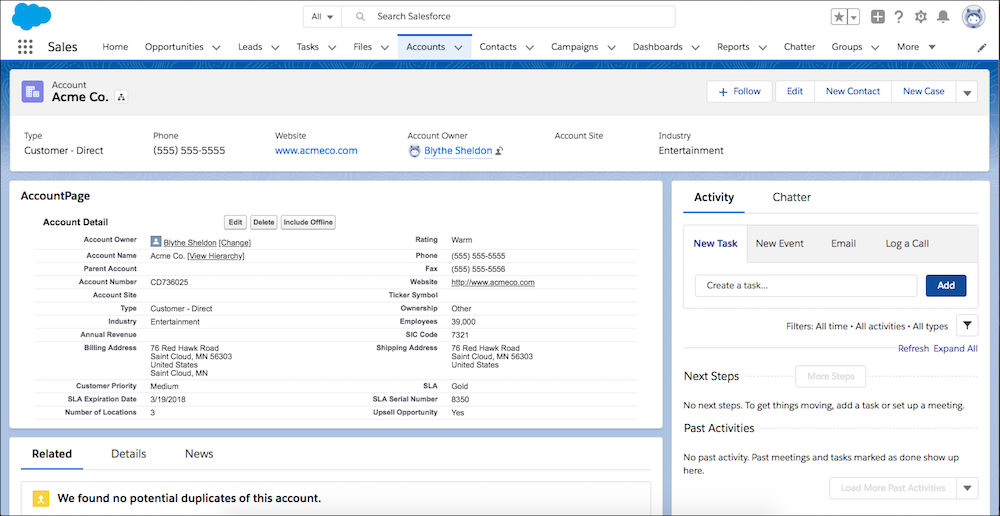Click the New Case button
Image resolution: width=1000 pixels, height=516 pixels.
click(923, 91)
